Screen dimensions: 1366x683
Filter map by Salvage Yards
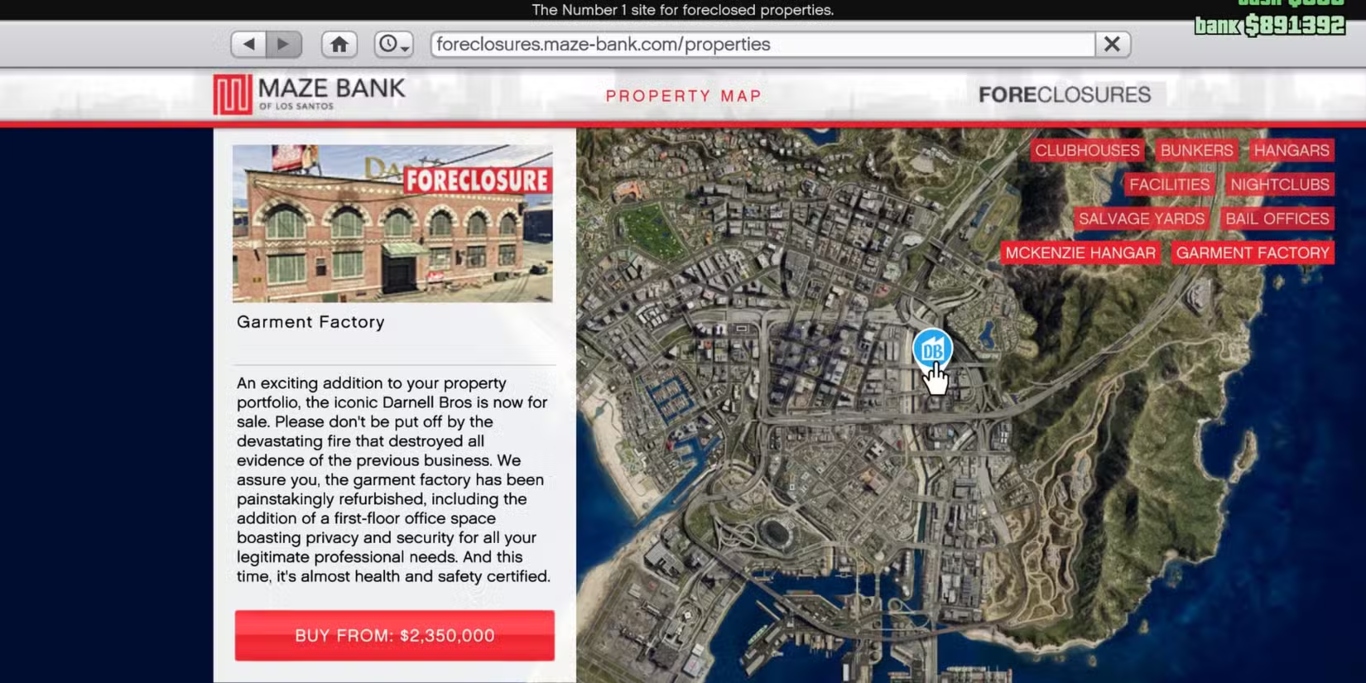[1142, 218]
